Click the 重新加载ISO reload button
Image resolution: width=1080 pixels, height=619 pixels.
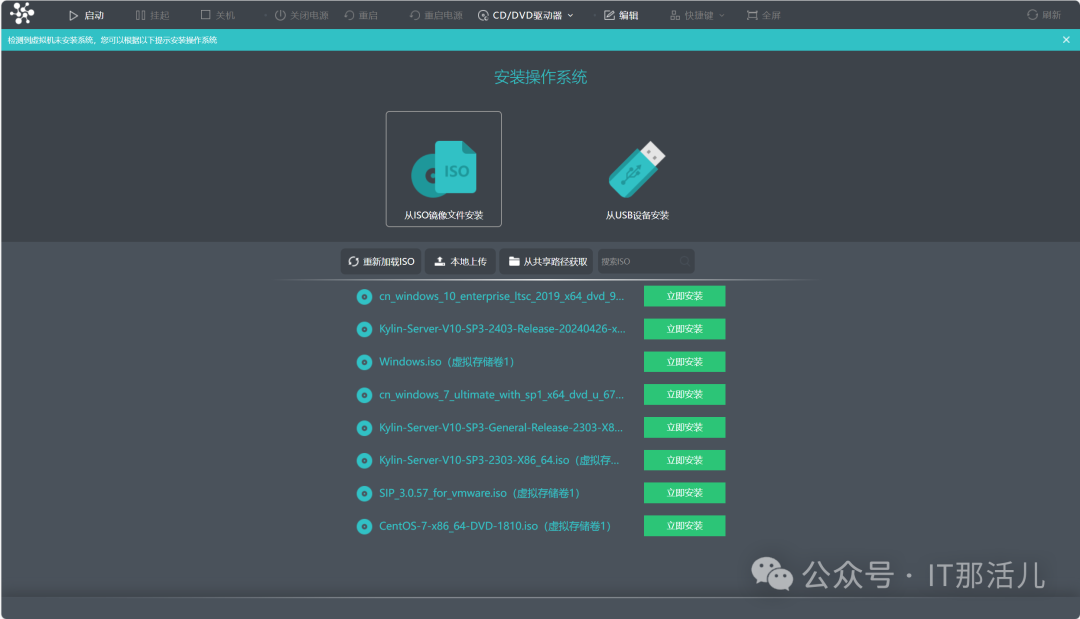coord(381,262)
